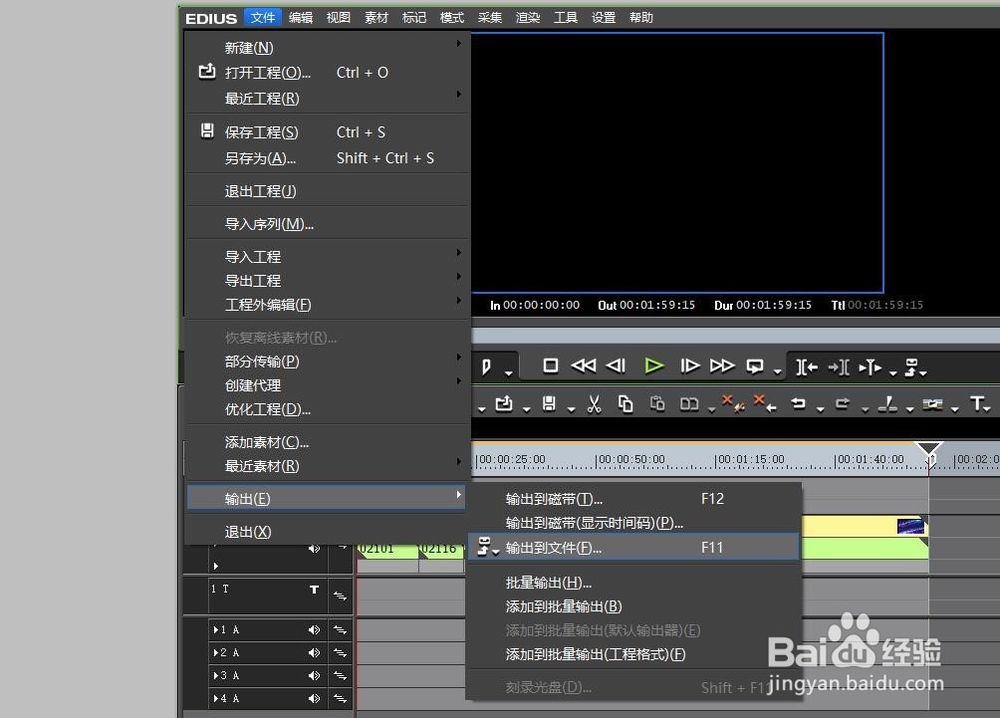Mute audio track 1 A speaker

[x=314, y=630]
